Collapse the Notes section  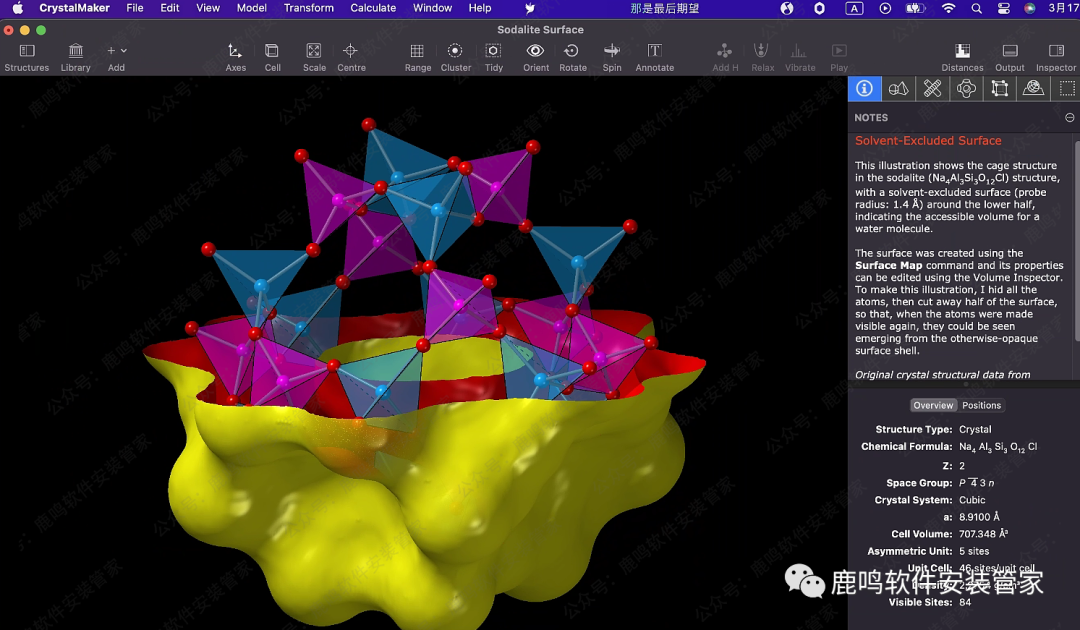[1069, 118]
